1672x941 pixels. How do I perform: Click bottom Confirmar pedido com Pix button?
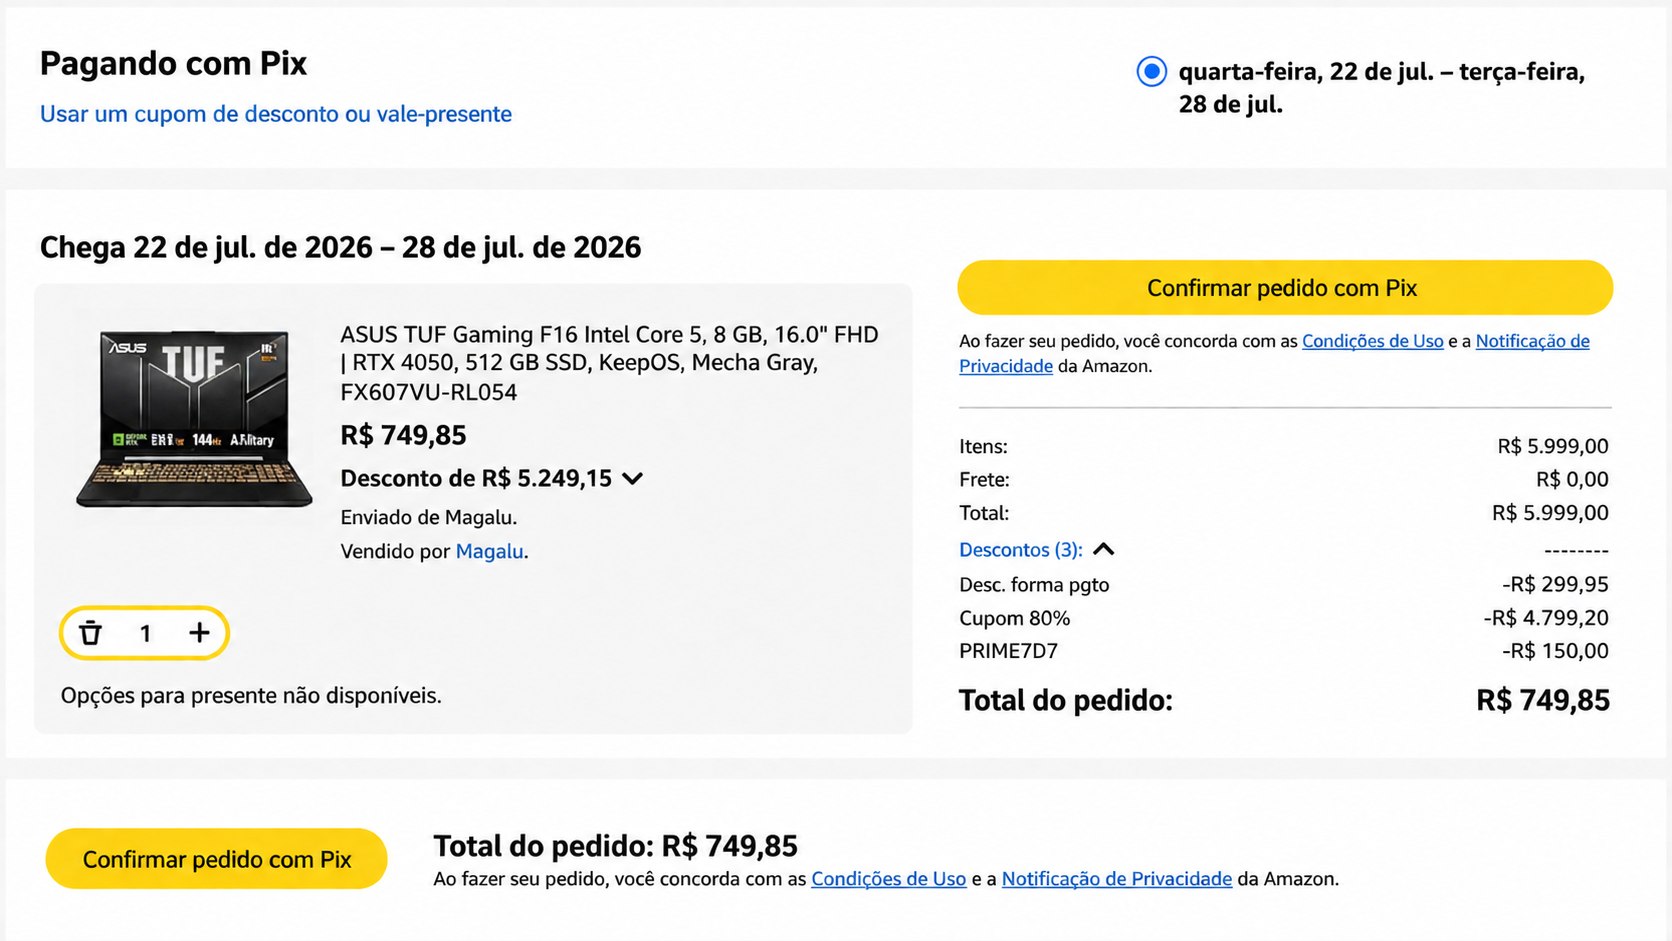tap(216, 859)
